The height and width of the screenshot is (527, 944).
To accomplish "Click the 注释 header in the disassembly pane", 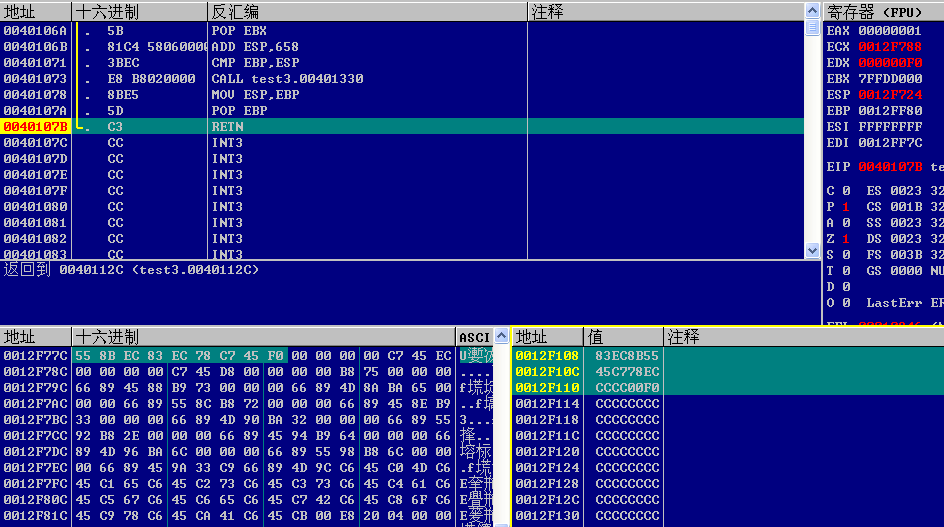I will (548, 11).
